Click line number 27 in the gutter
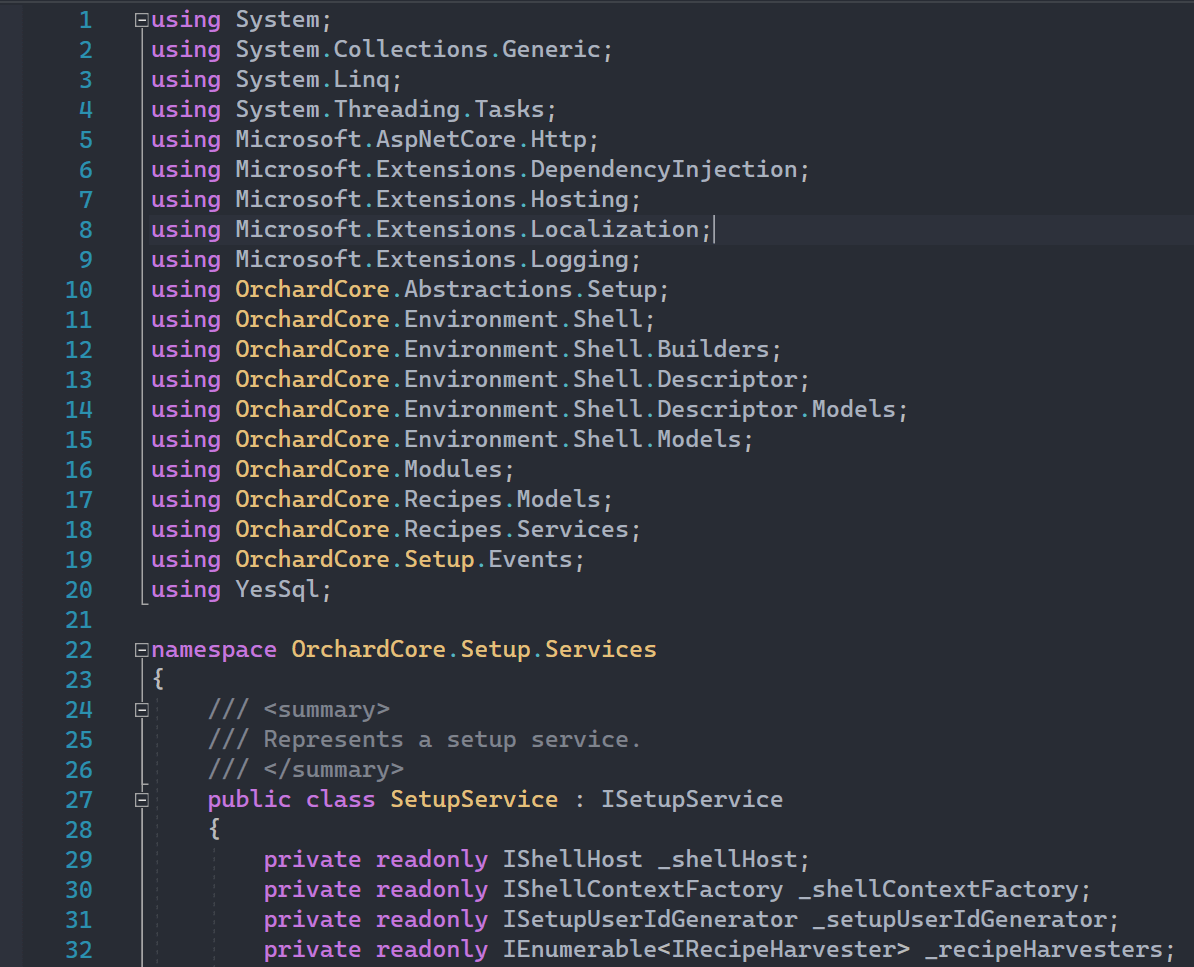Screen dimensions: 1194x967 79,800
